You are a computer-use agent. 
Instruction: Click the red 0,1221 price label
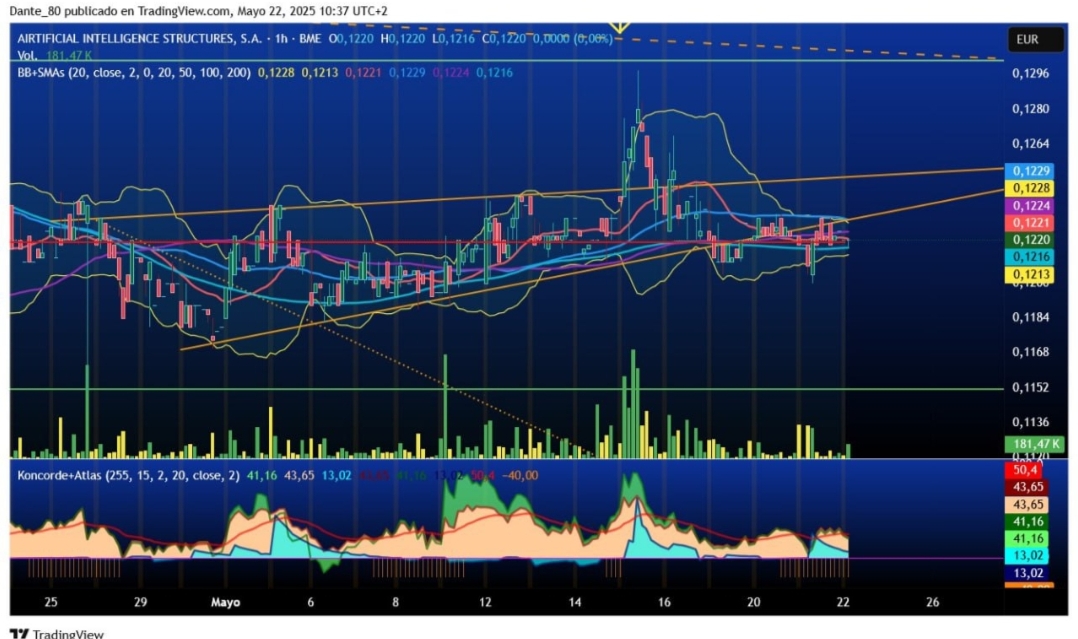coord(1031,222)
